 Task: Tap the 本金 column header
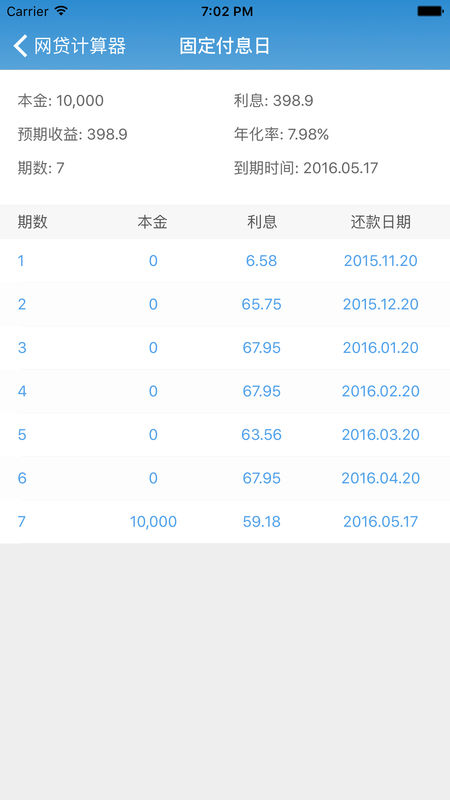pyautogui.click(x=153, y=222)
